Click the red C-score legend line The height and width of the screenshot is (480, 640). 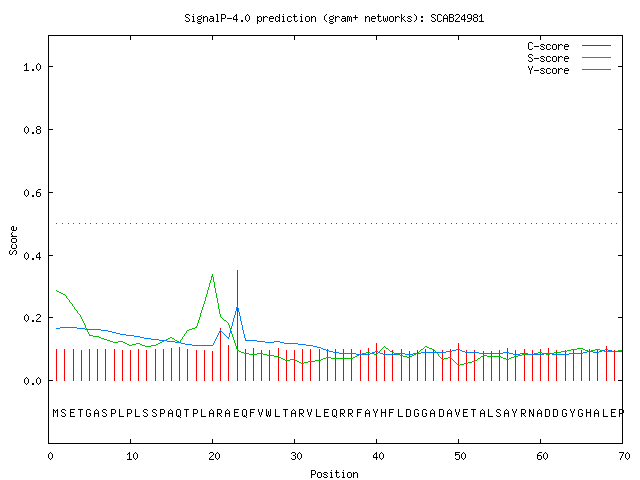[x=596, y=46]
